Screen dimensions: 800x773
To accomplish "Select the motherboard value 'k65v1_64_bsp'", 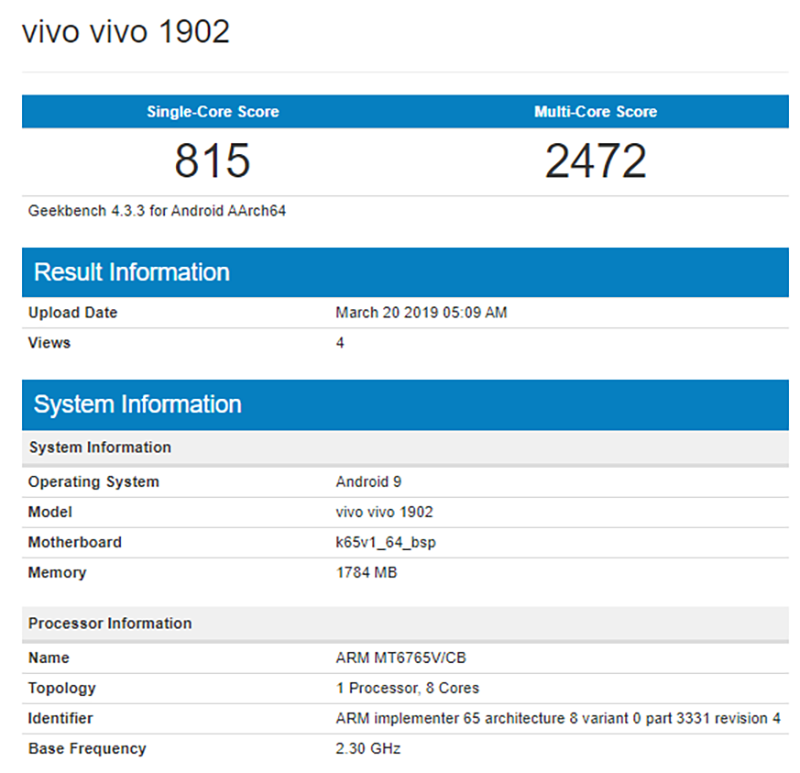I will (x=385, y=542).
